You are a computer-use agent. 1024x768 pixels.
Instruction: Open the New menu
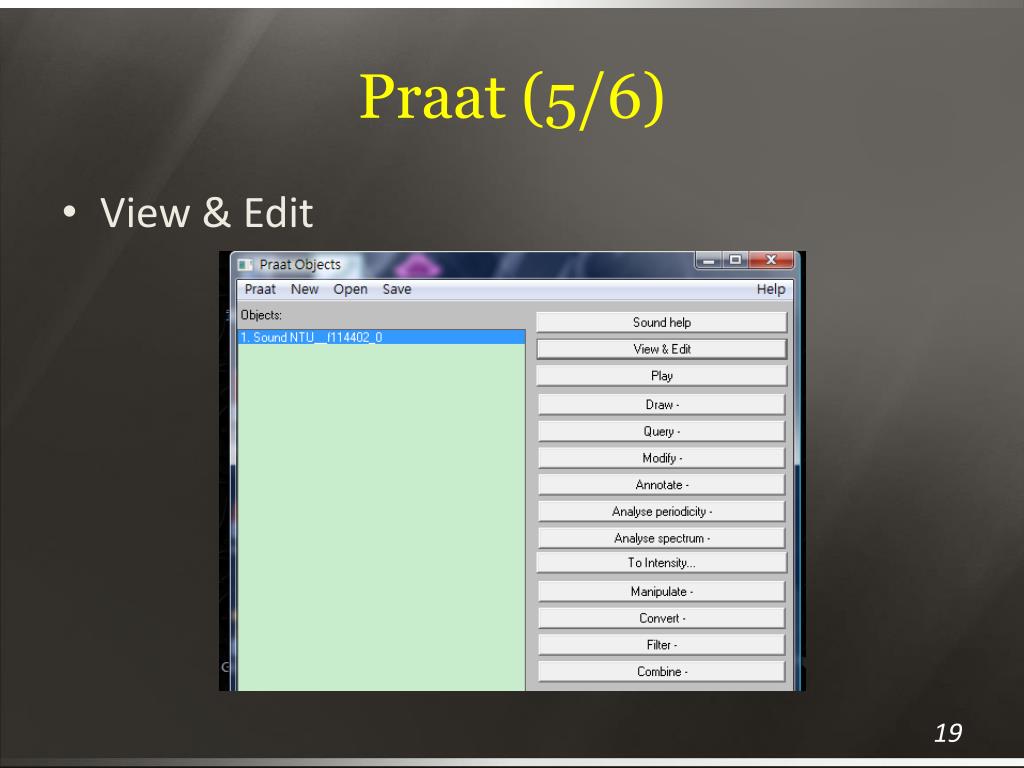(x=304, y=289)
